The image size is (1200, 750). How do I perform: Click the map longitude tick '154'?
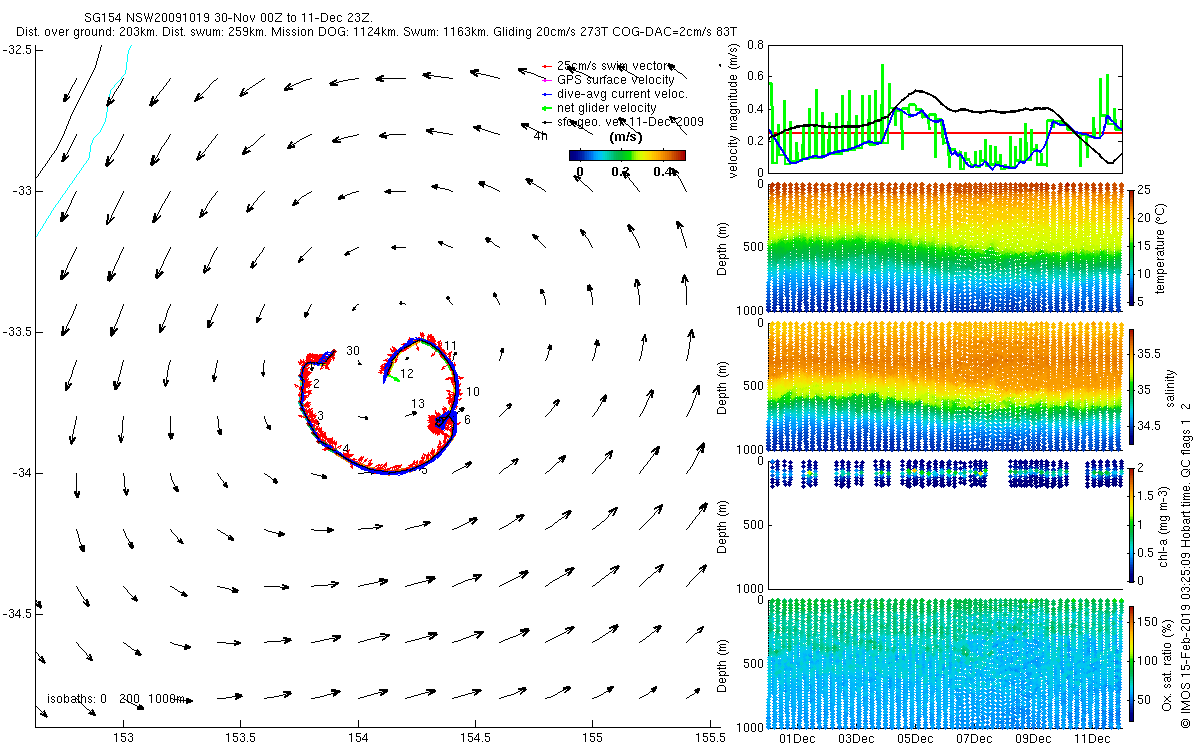pyautogui.click(x=357, y=738)
